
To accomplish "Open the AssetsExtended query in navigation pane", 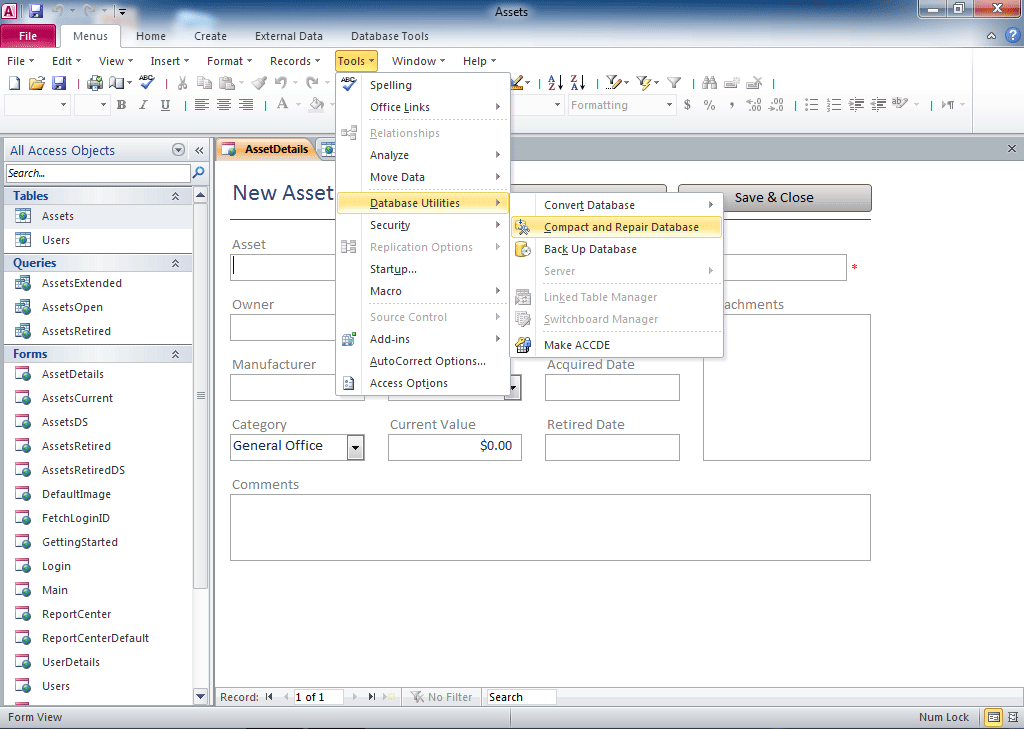I will (82, 284).
